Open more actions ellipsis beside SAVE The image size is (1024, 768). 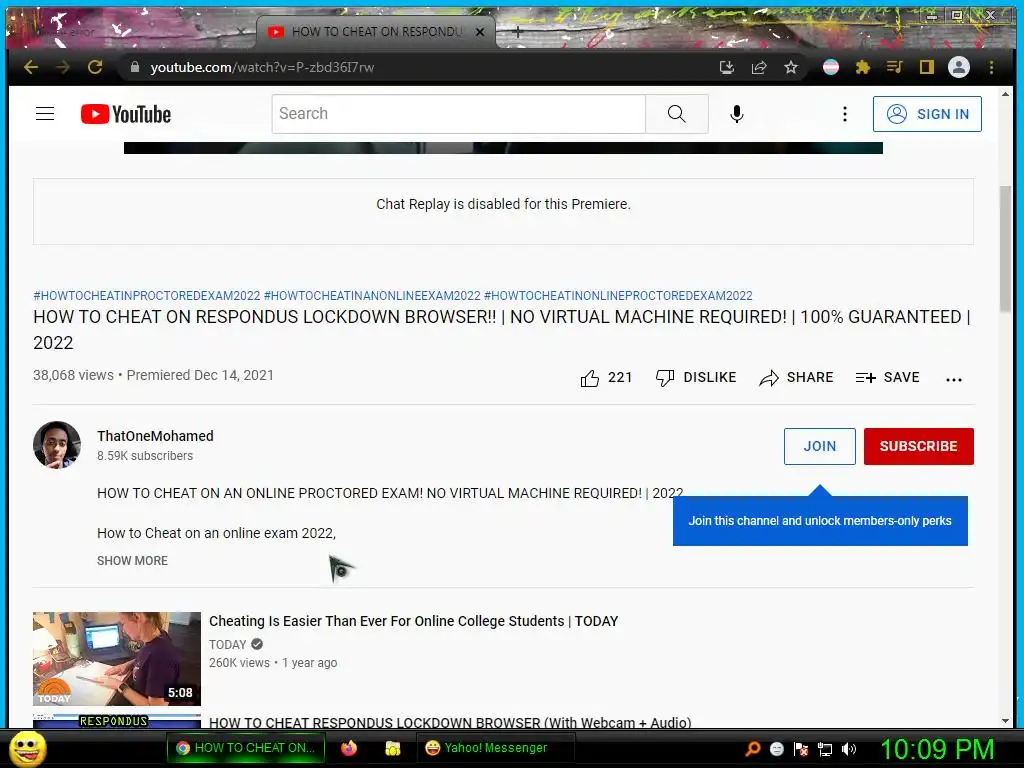953,379
